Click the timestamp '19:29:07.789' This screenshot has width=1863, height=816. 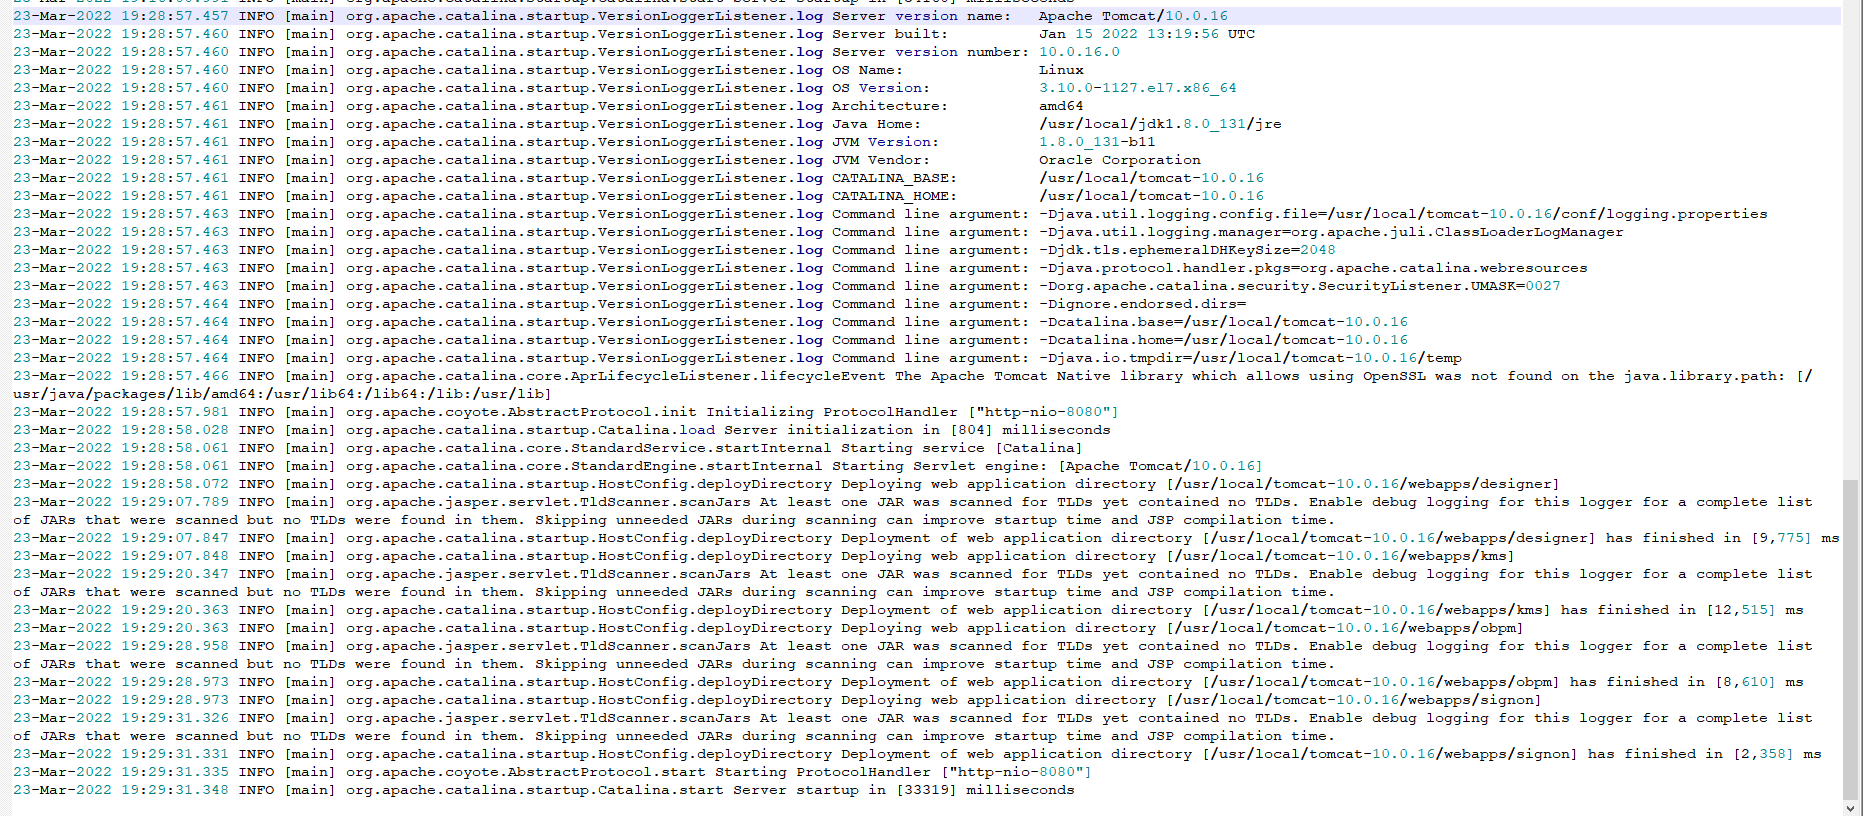pos(175,502)
